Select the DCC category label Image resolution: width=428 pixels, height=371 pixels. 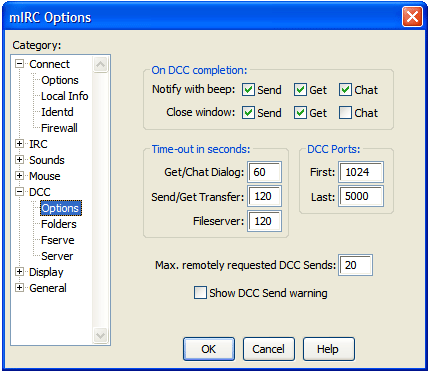(40, 192)
